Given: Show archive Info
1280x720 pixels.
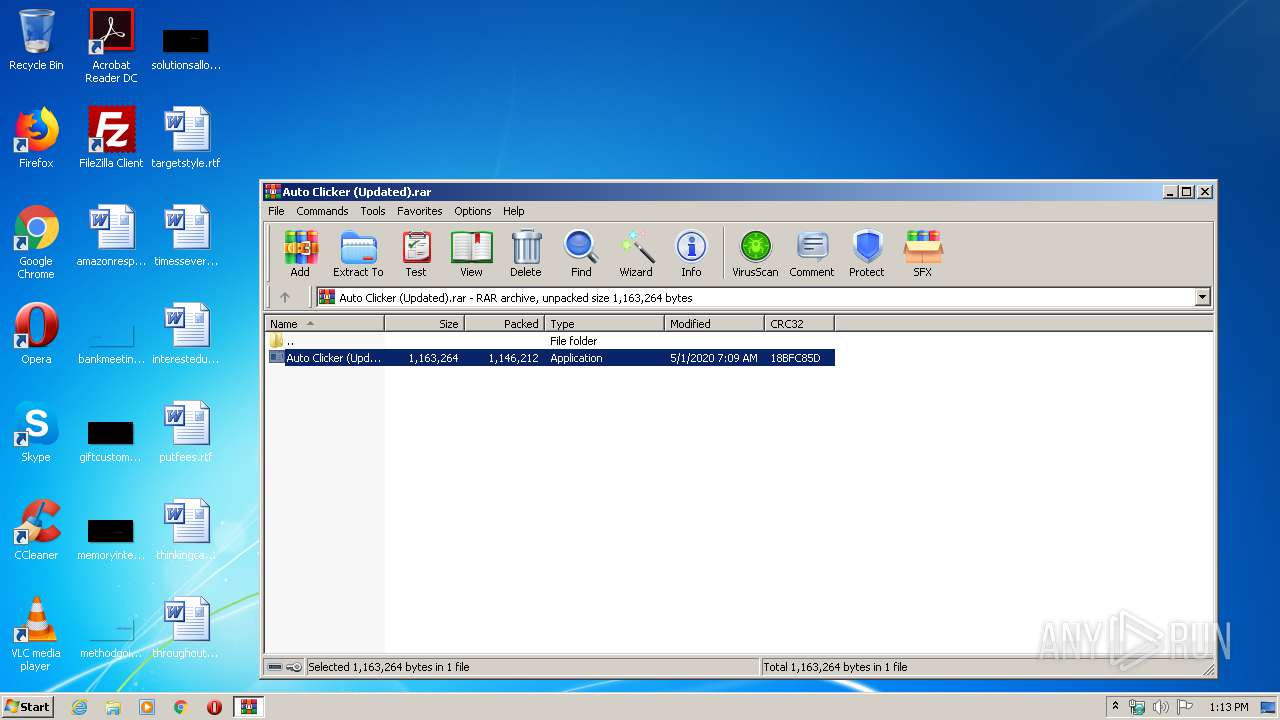Looking at the screenshot, I should 691,253.
